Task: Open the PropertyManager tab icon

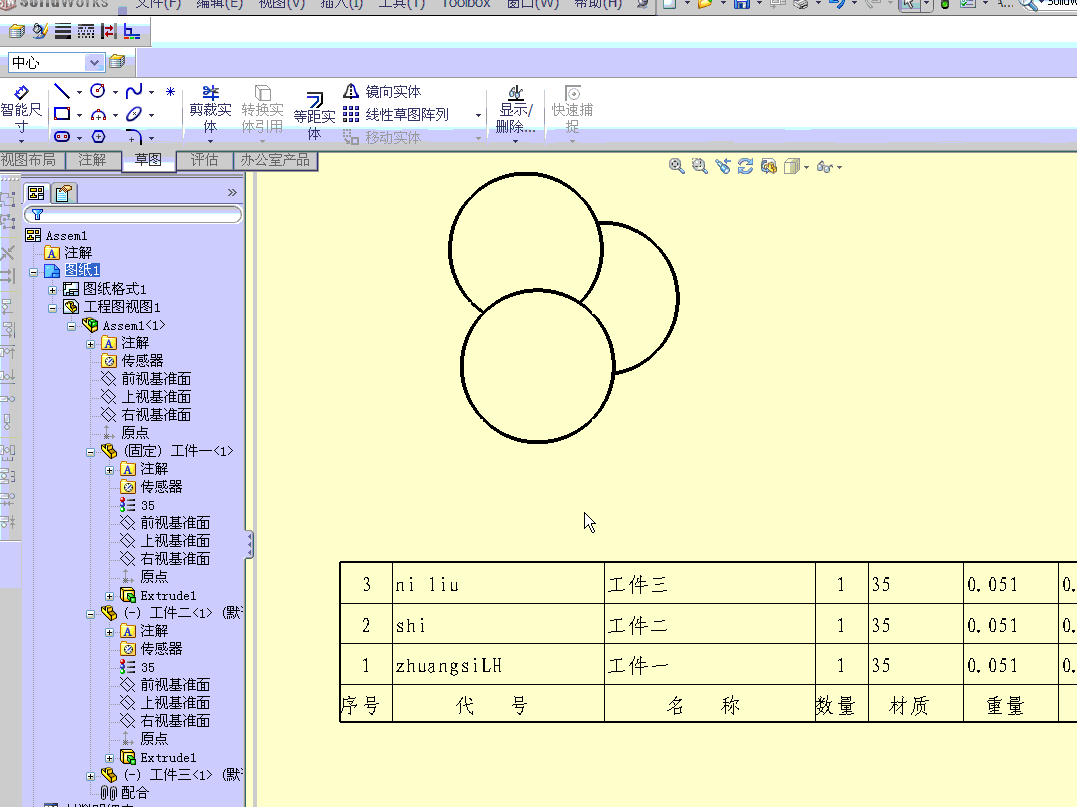Action: 64,193
